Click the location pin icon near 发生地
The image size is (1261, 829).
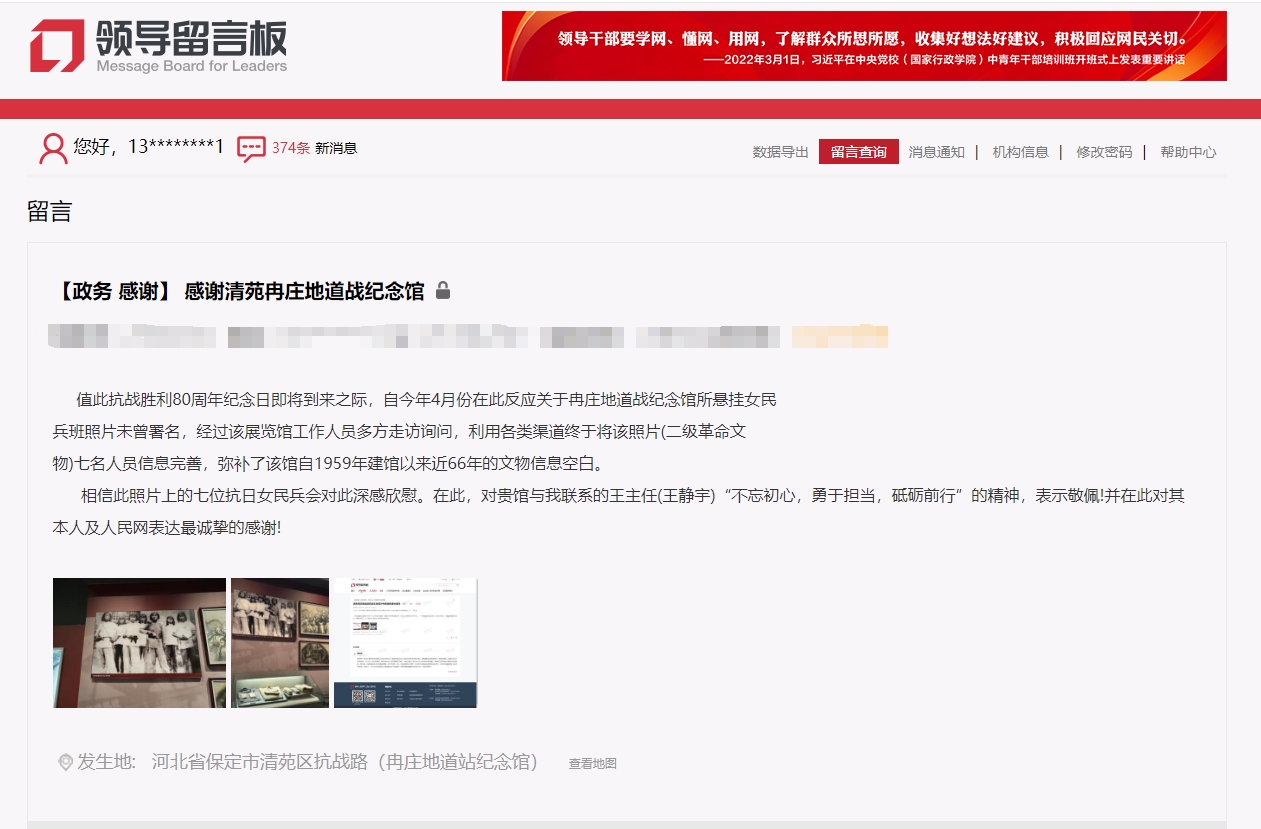(65, 763)
